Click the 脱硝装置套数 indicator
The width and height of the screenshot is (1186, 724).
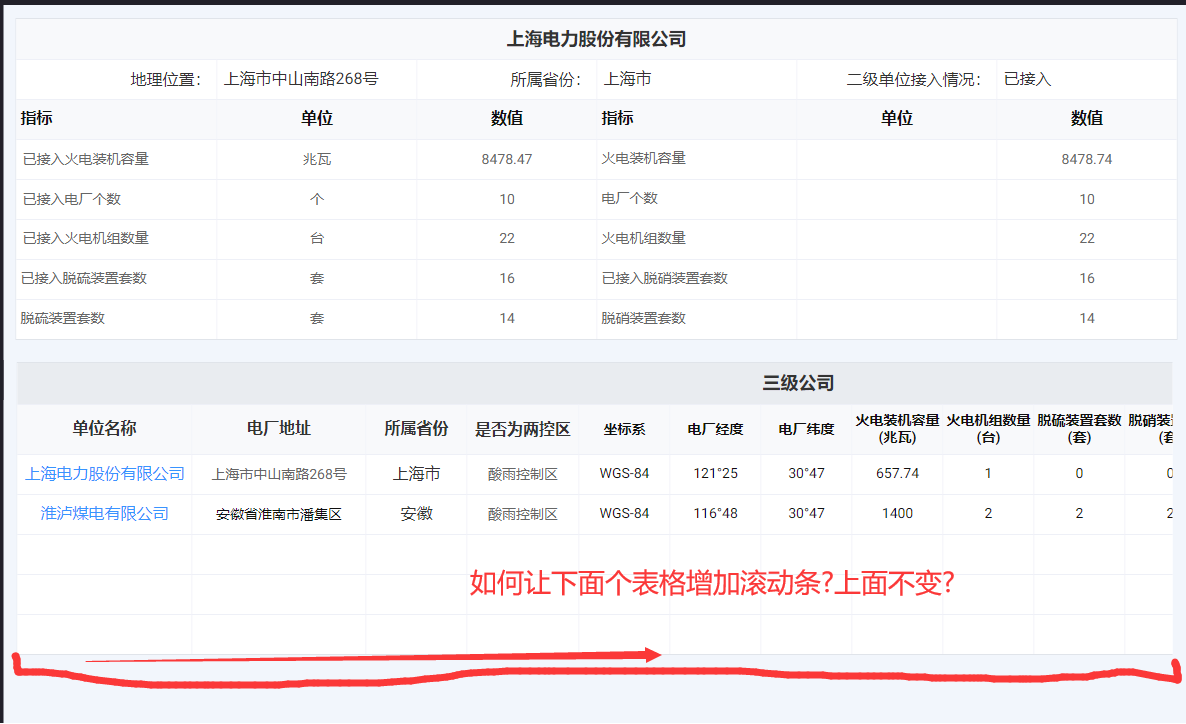tap(644, 318)
